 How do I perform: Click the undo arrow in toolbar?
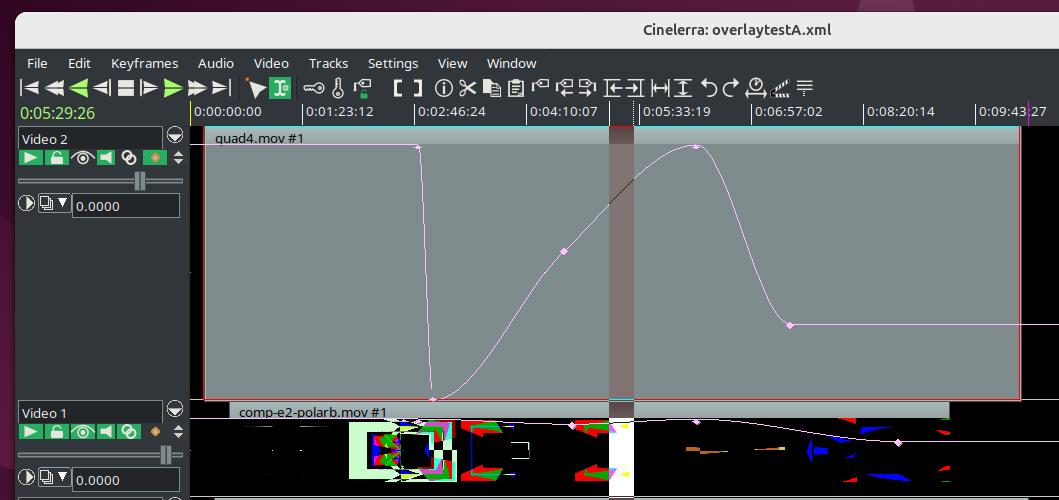pyautogui.click(x=708, y=88)
